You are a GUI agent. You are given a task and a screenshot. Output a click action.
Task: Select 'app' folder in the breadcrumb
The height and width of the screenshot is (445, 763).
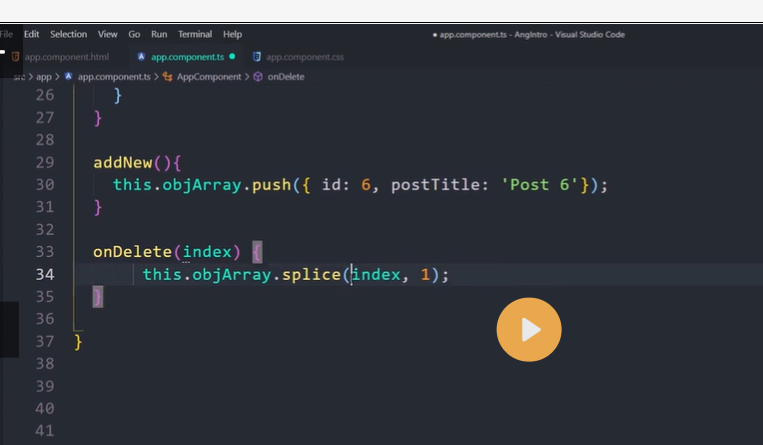point(43,77)
